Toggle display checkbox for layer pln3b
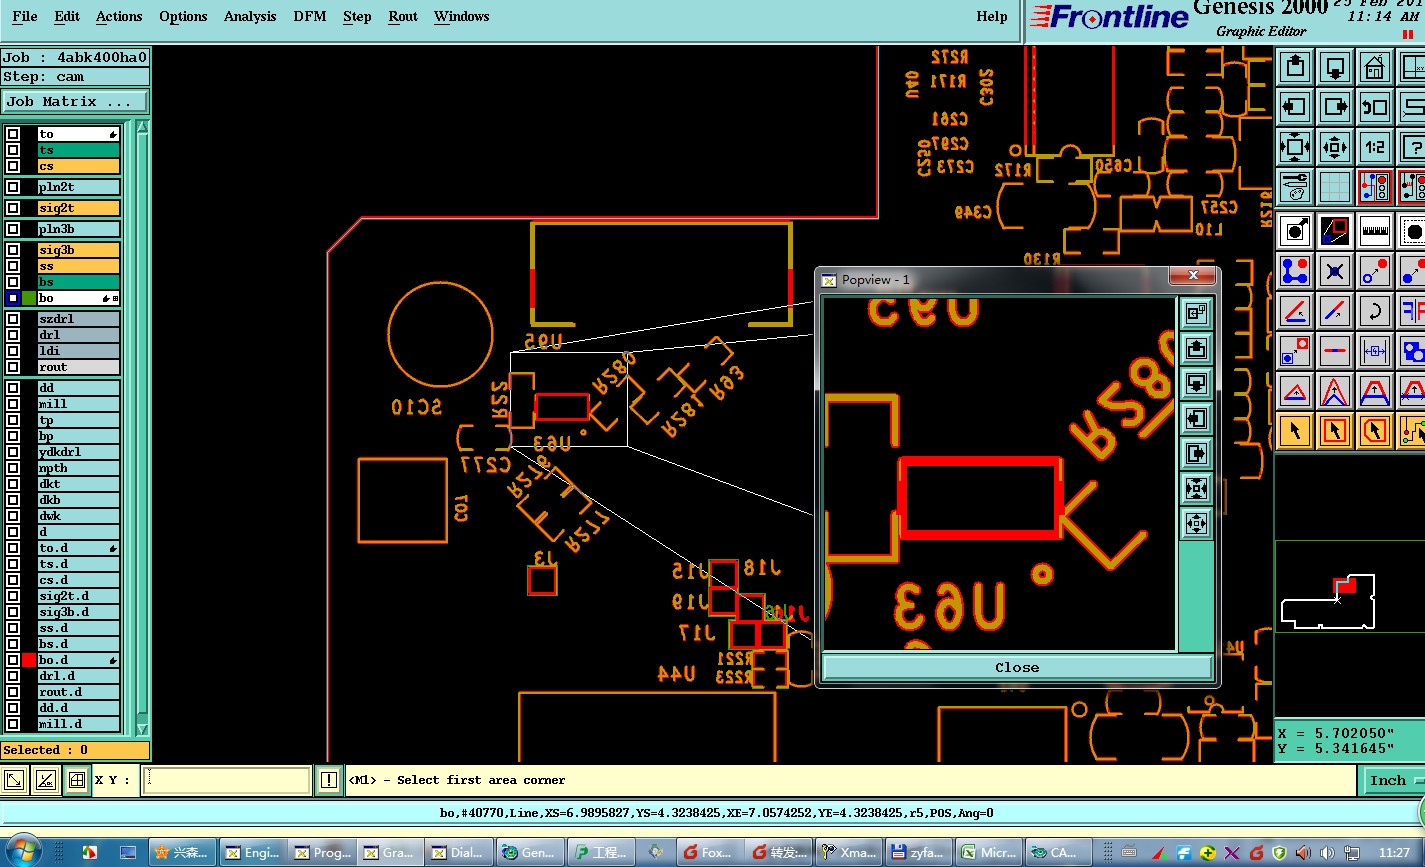 point(13,229)
